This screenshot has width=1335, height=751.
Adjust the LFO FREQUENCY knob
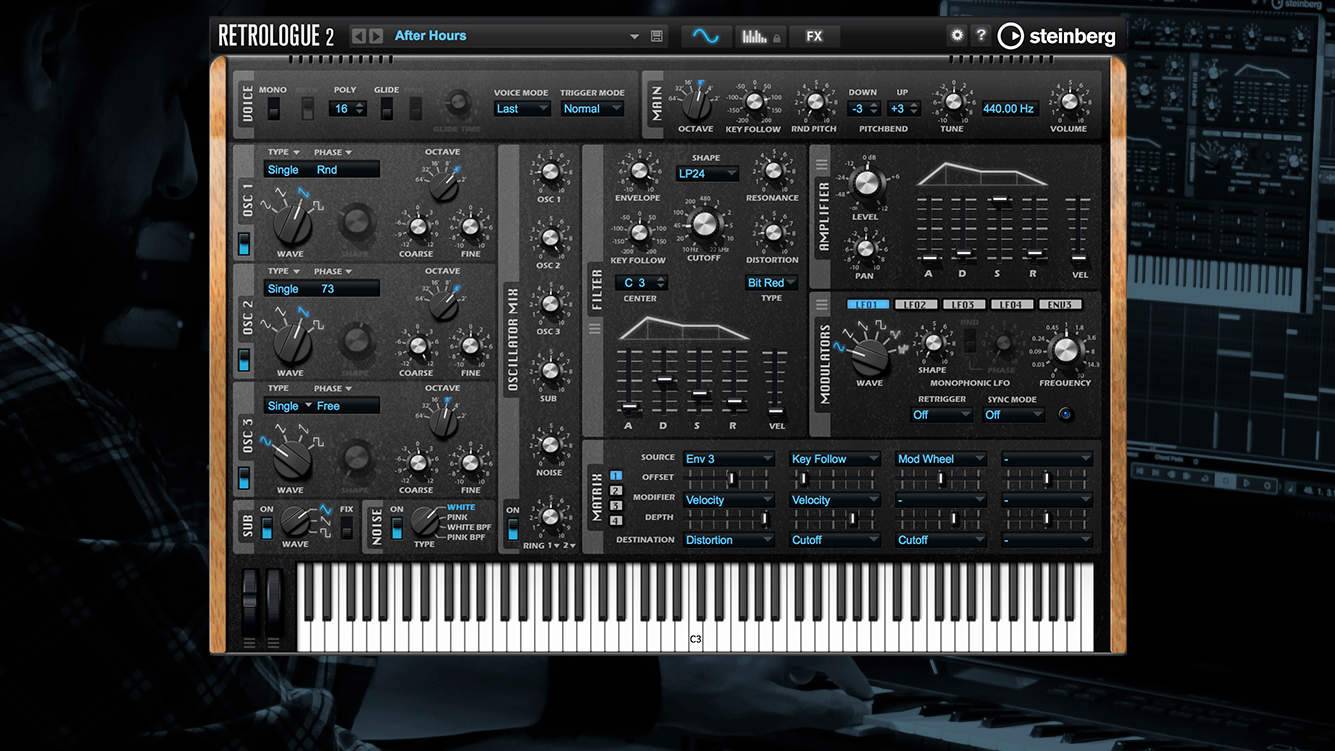(x=1066, y=349)
